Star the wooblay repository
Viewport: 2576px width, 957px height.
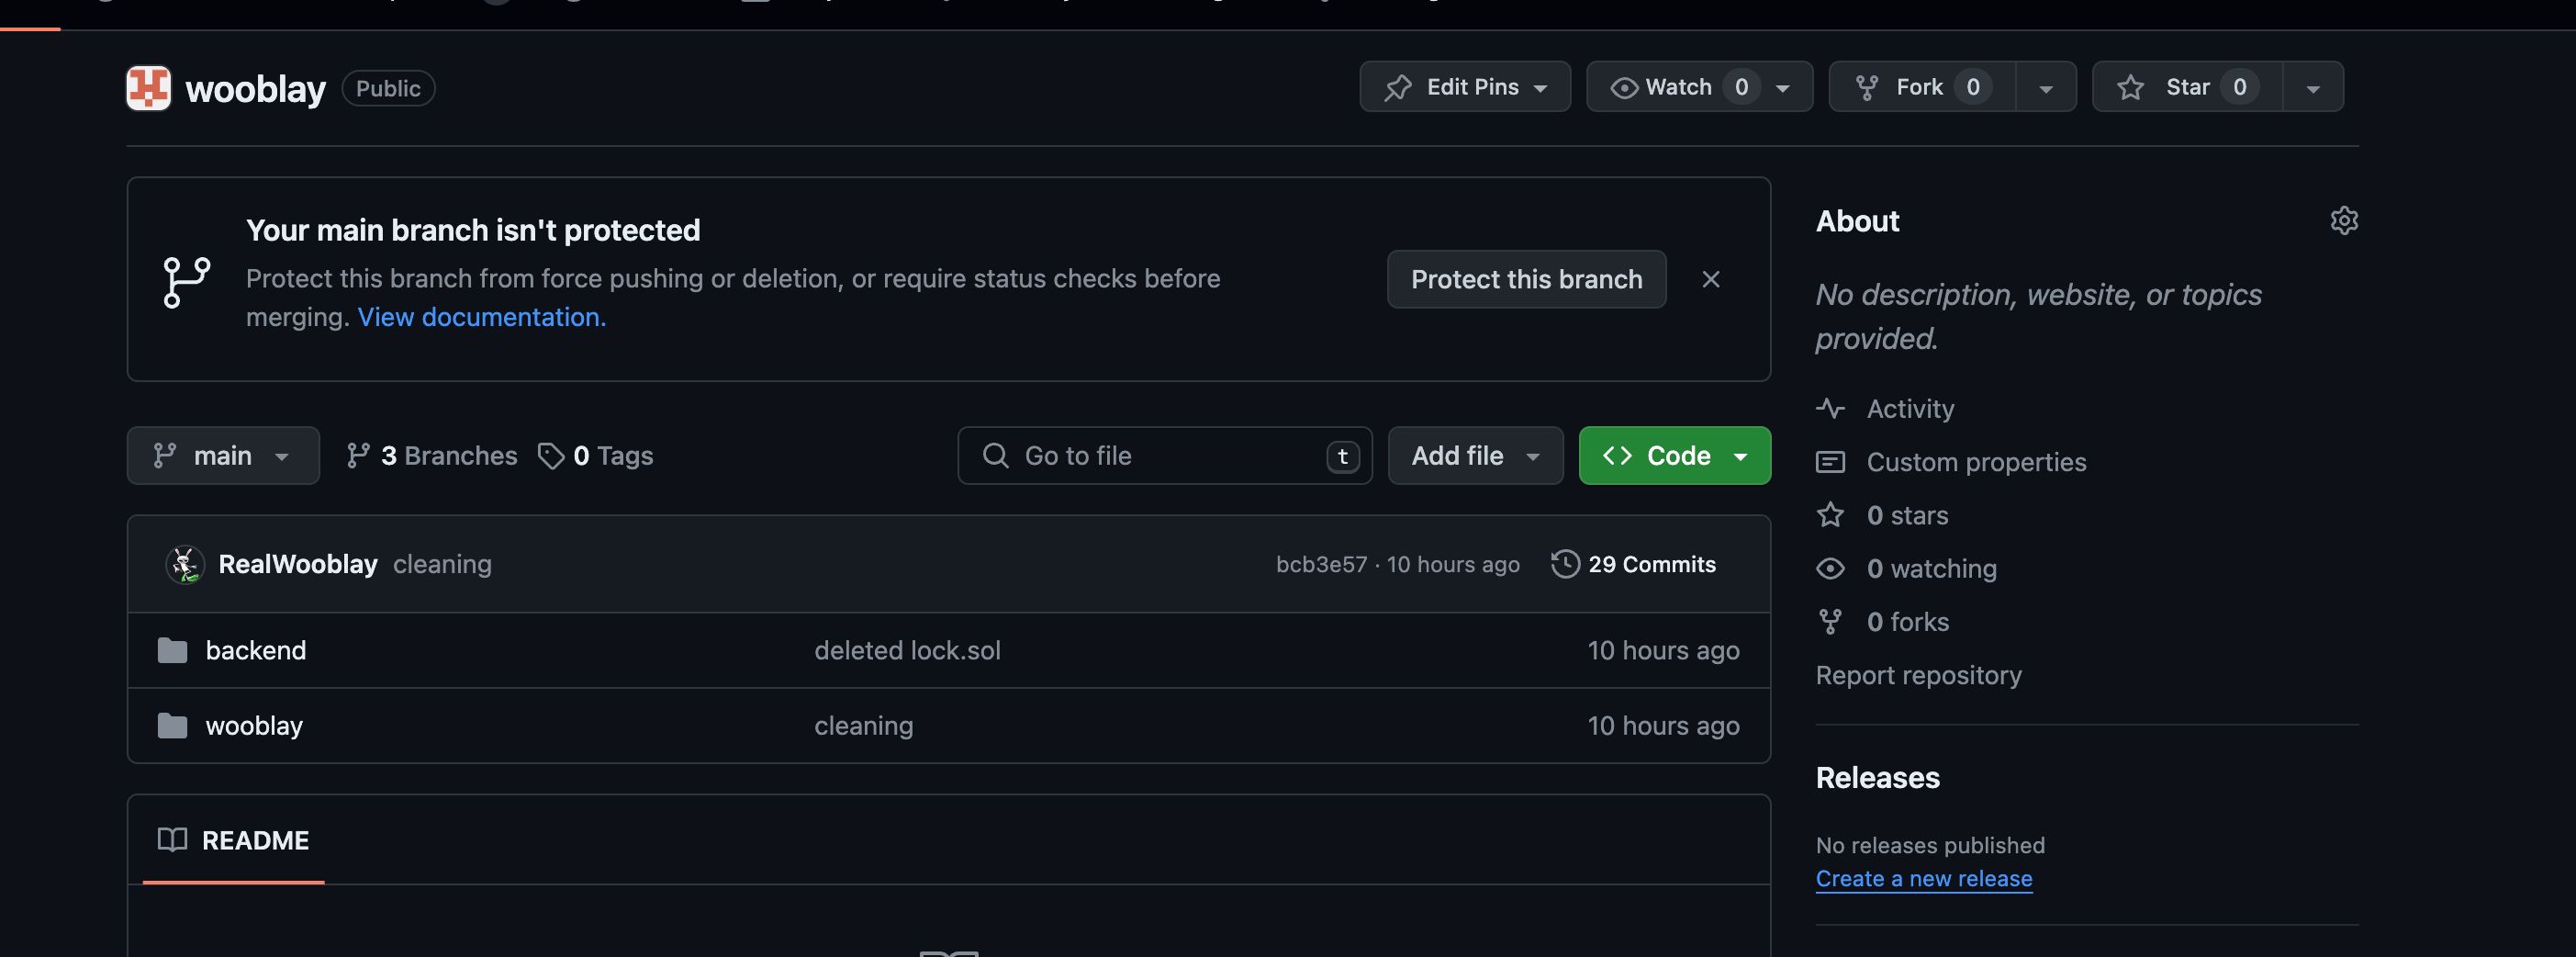(2187, 87)
